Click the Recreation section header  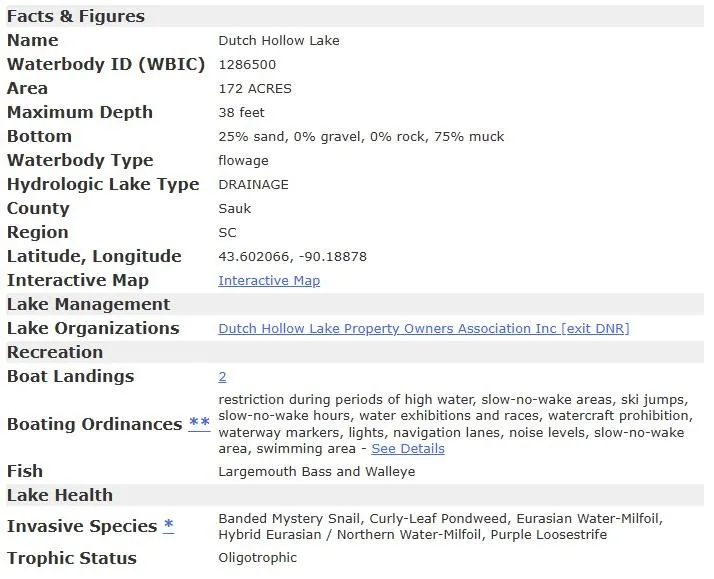click(x=55, y=352)
